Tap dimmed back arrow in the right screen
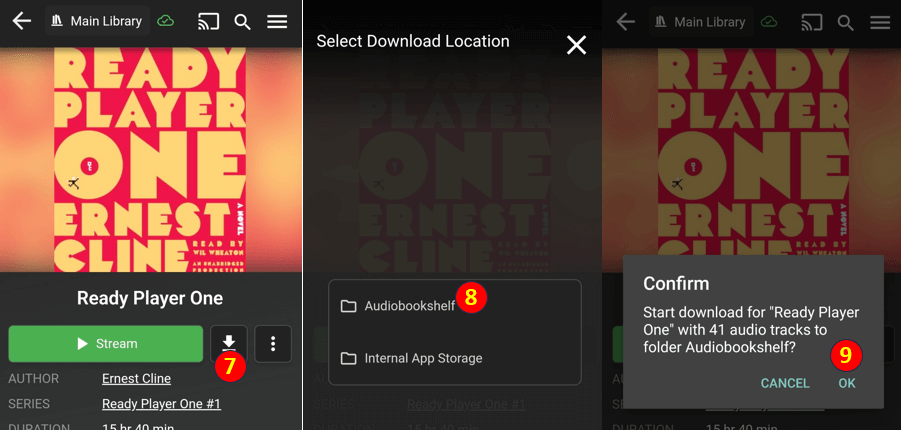Image resolution: width=901 pixels, height=430 pixels. pyautogui.click(x=626, y=22)
